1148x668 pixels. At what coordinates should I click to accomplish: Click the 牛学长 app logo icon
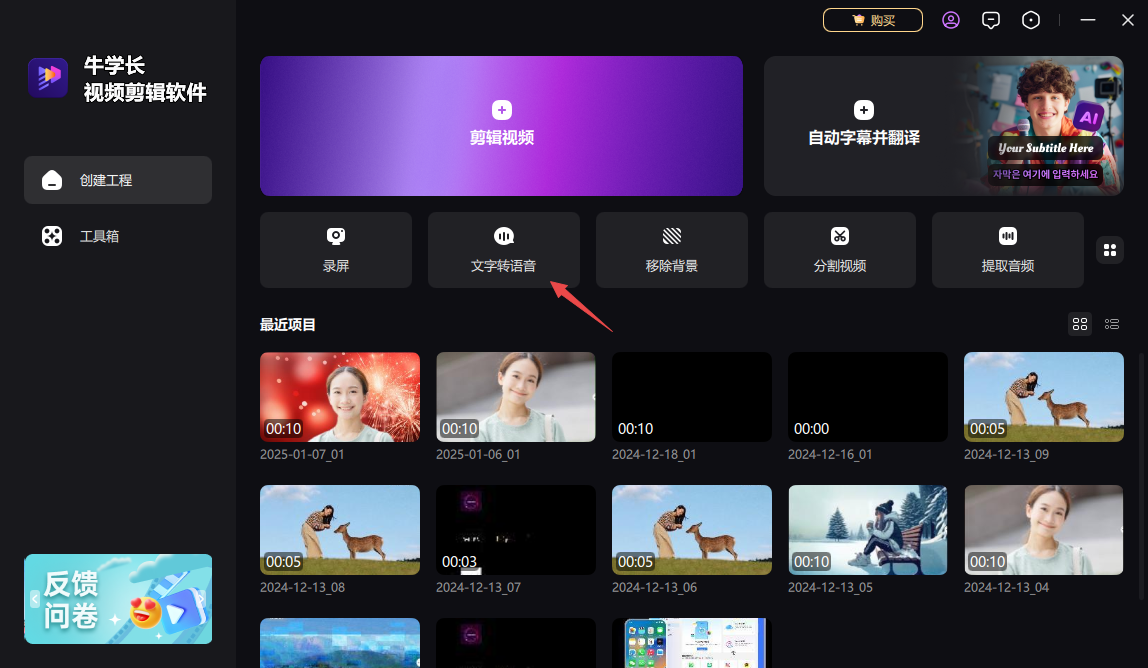point(48,78)
